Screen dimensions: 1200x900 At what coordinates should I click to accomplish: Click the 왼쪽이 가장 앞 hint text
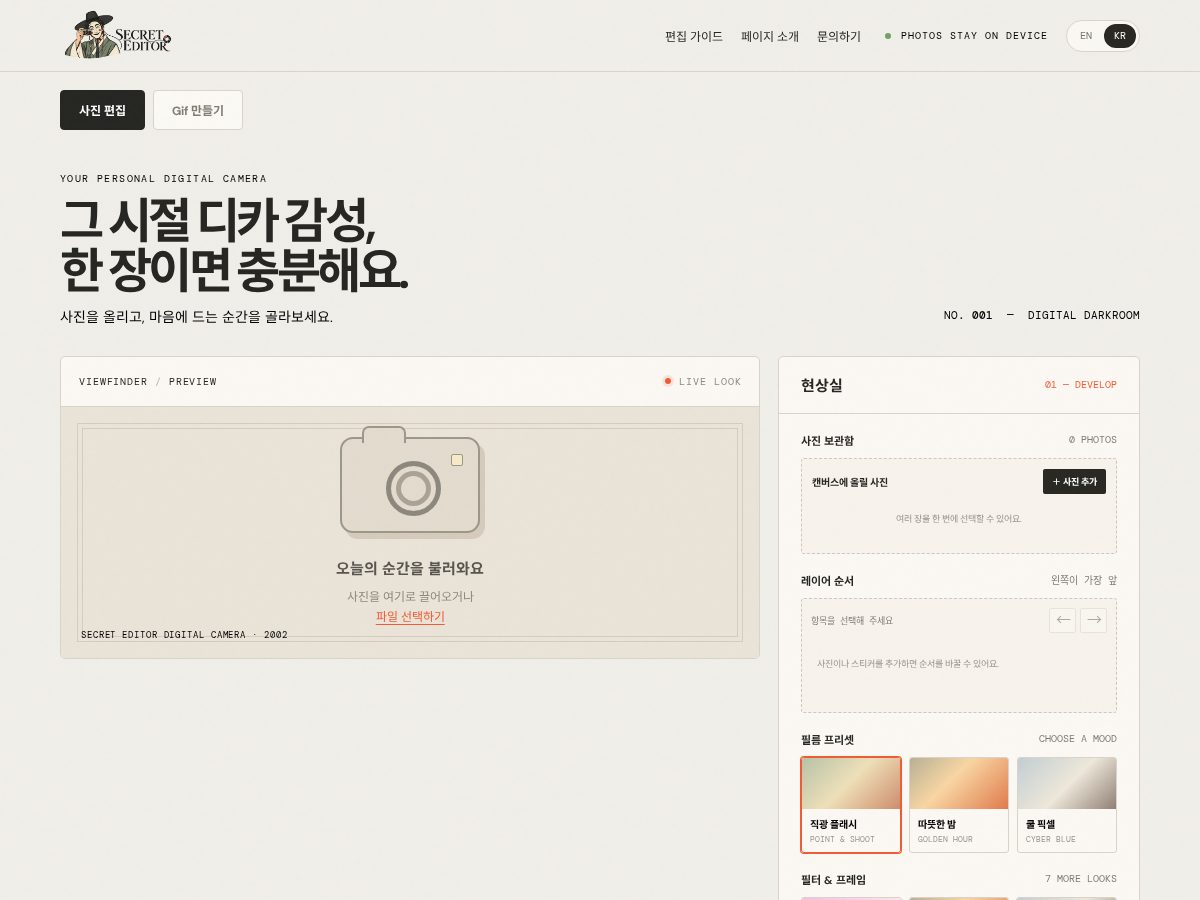click(x=1084, y=580)
